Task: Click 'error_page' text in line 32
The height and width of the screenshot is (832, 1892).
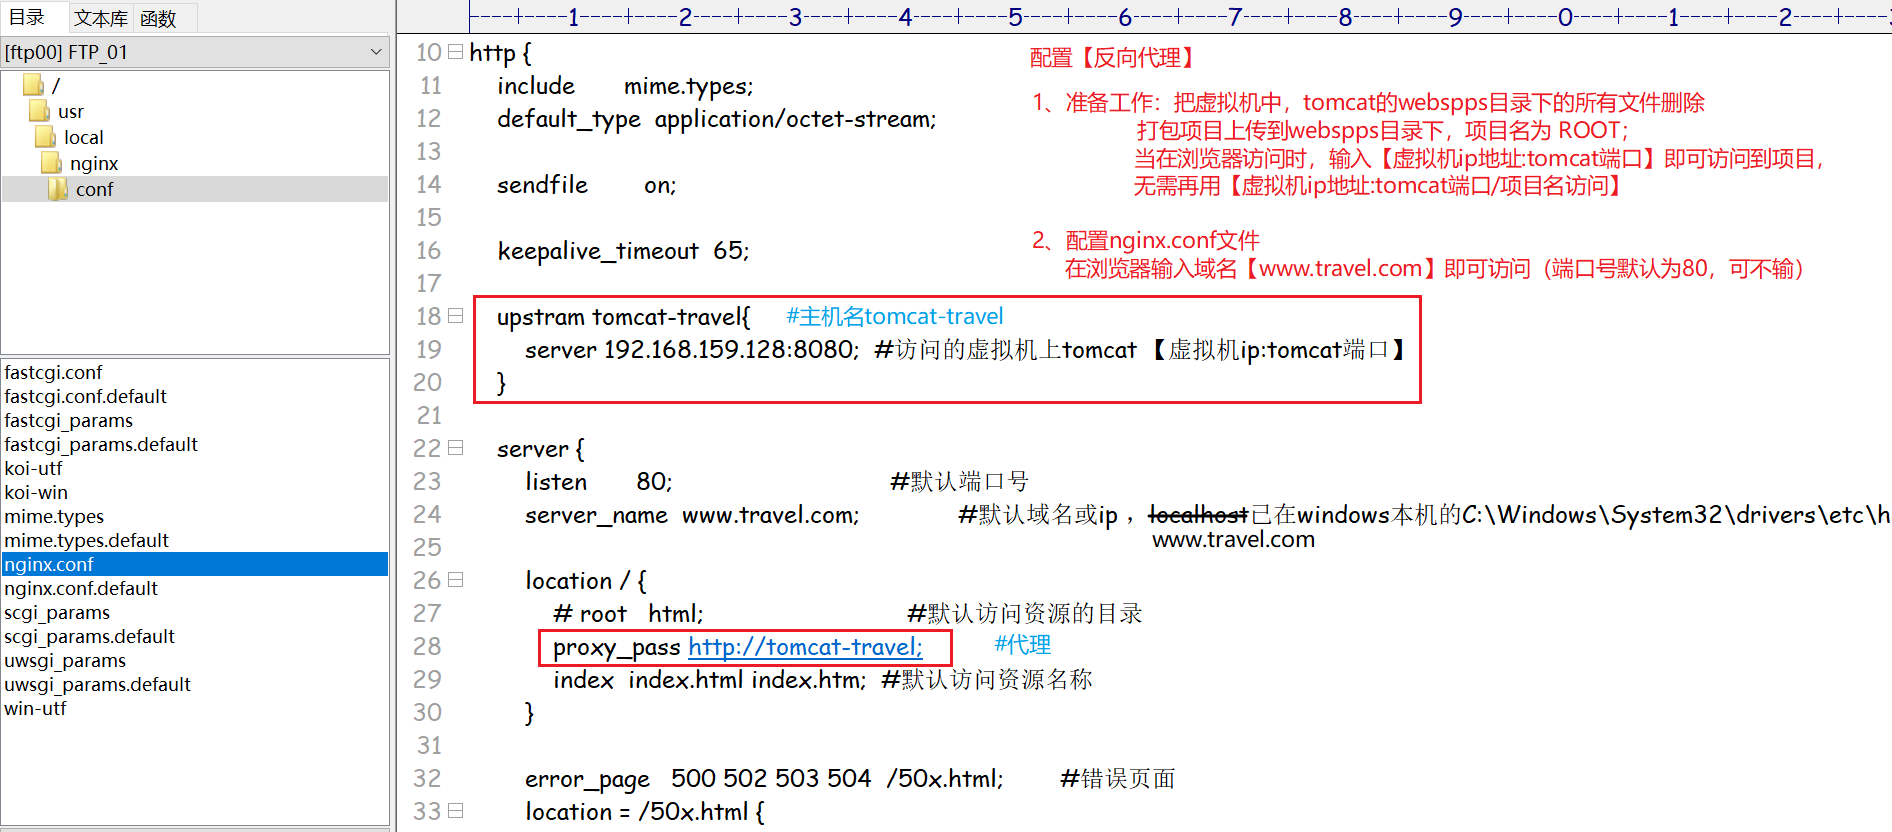Action: click(587, 779)
